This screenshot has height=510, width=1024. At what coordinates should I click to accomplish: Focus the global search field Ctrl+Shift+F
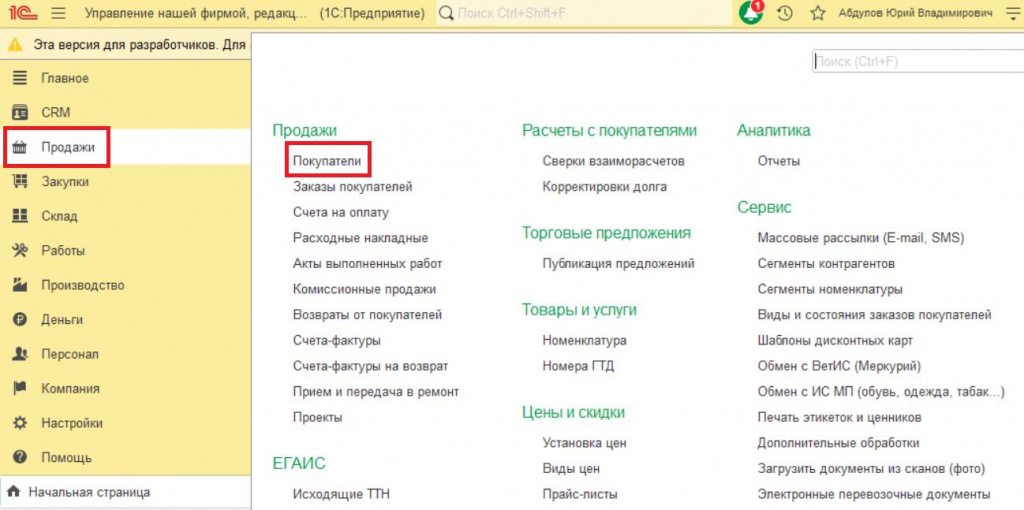584,13
